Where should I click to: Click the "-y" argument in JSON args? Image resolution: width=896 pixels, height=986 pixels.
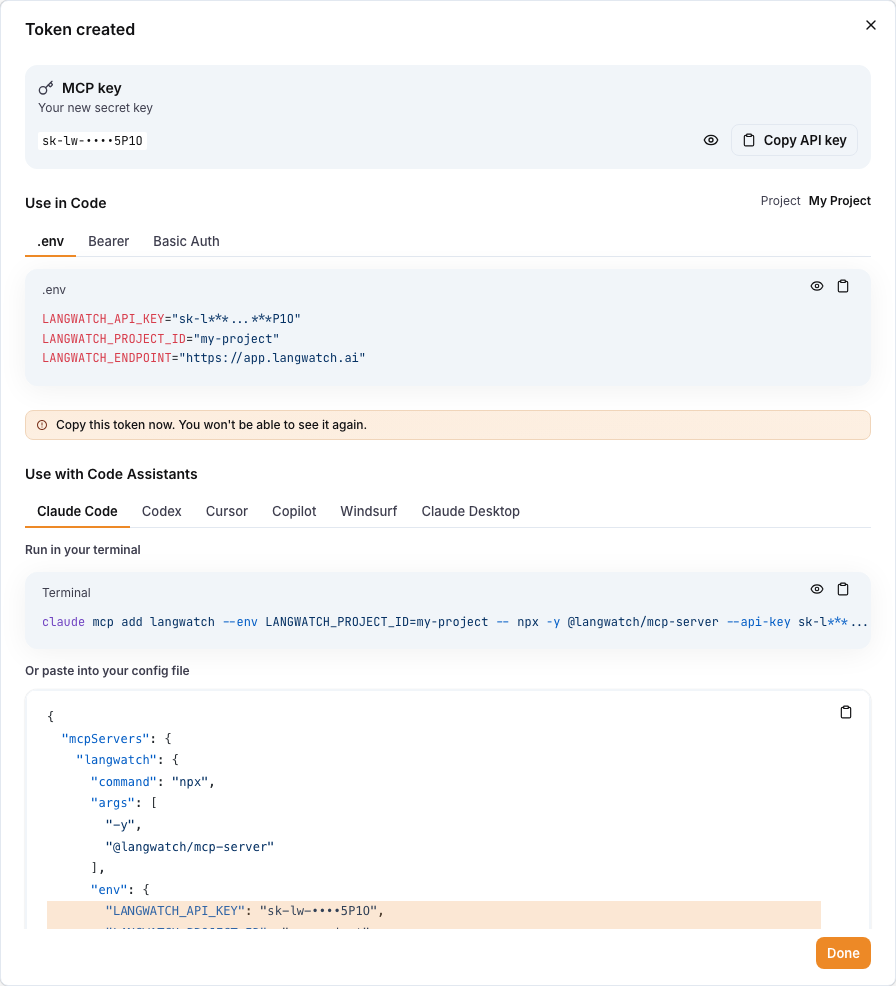(x=123, y=824)
